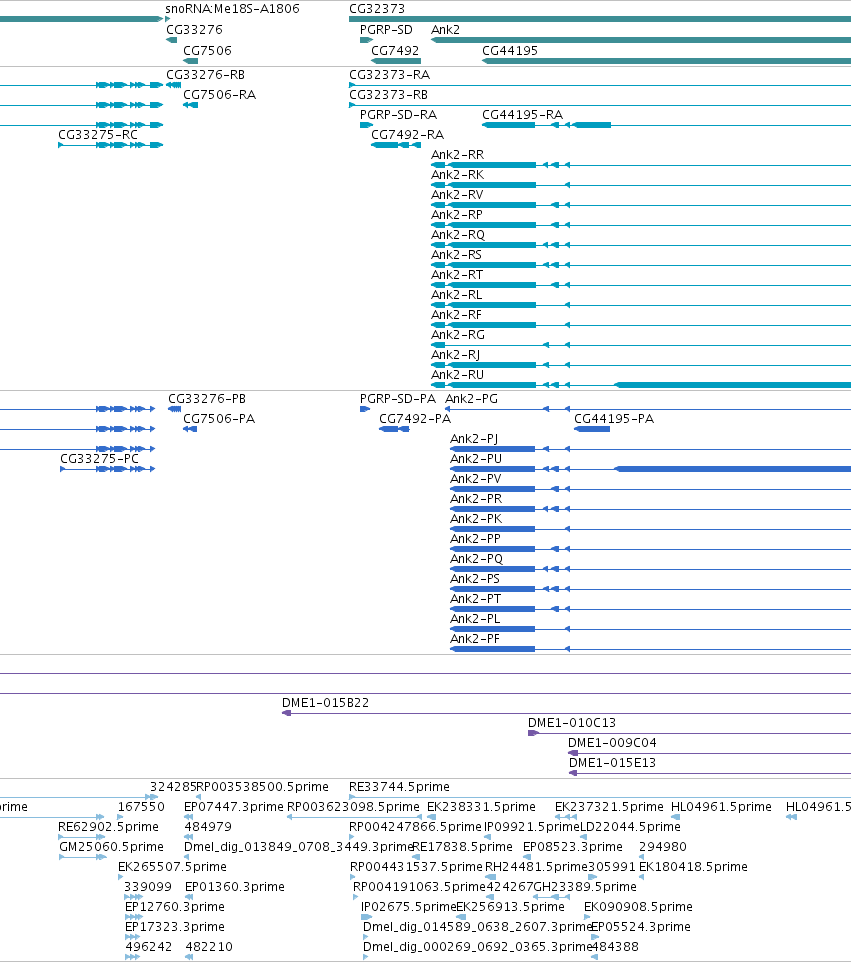This screenshot has width=851, height=962.
Task: Select the Ank2-RJ transcript
Action: 641,365
